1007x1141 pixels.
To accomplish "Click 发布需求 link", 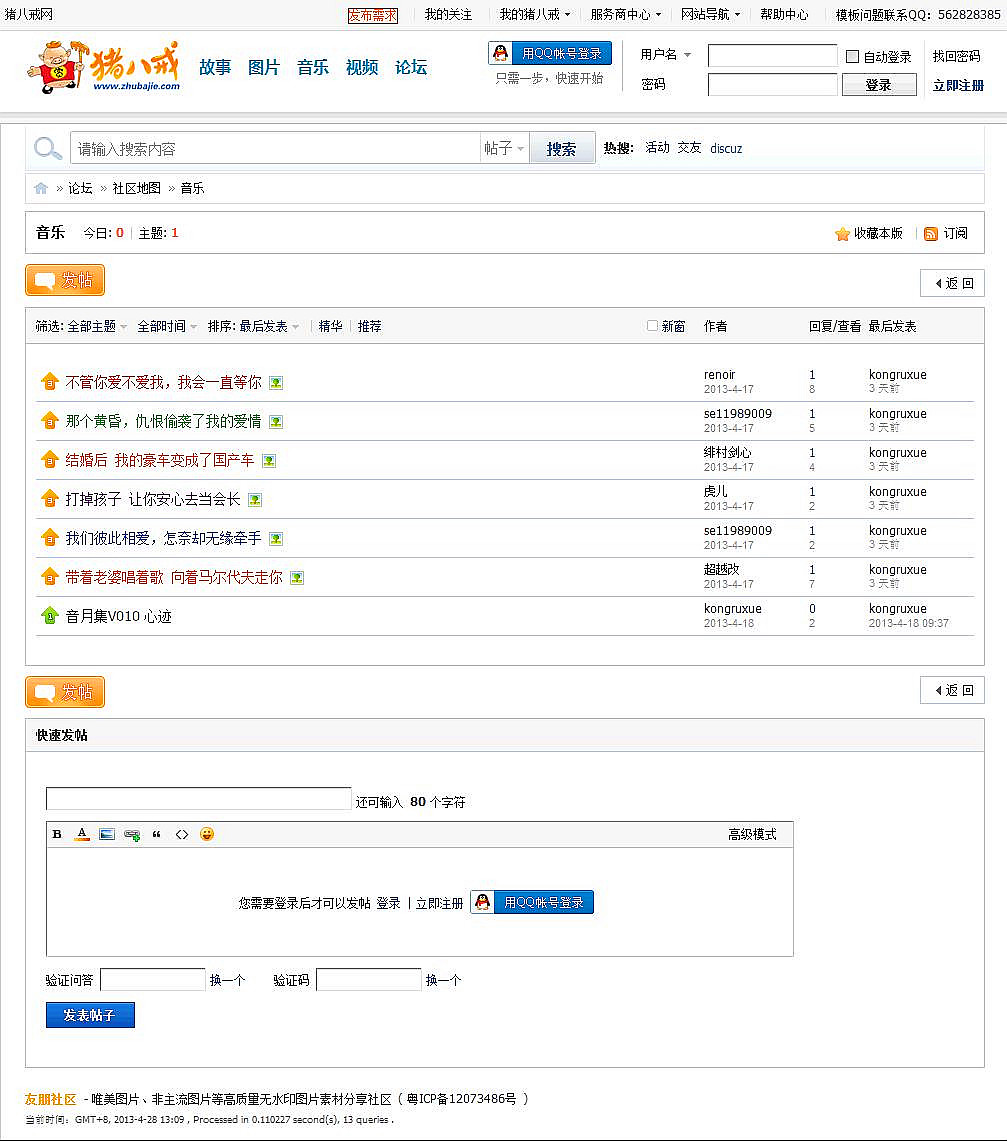I will pyautogui.click(x=373, y=15).
